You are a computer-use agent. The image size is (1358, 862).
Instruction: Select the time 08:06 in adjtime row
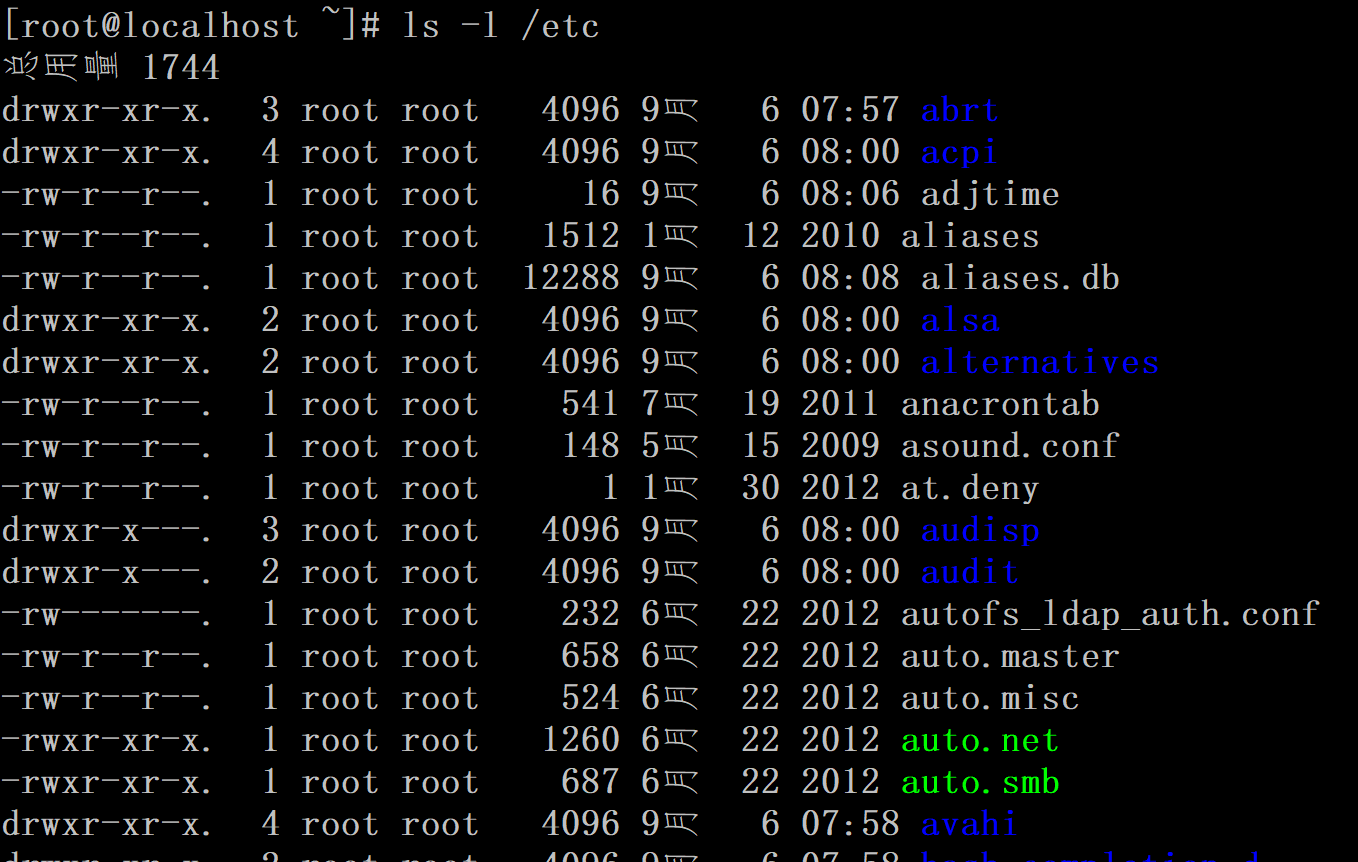tap(851, 194)
